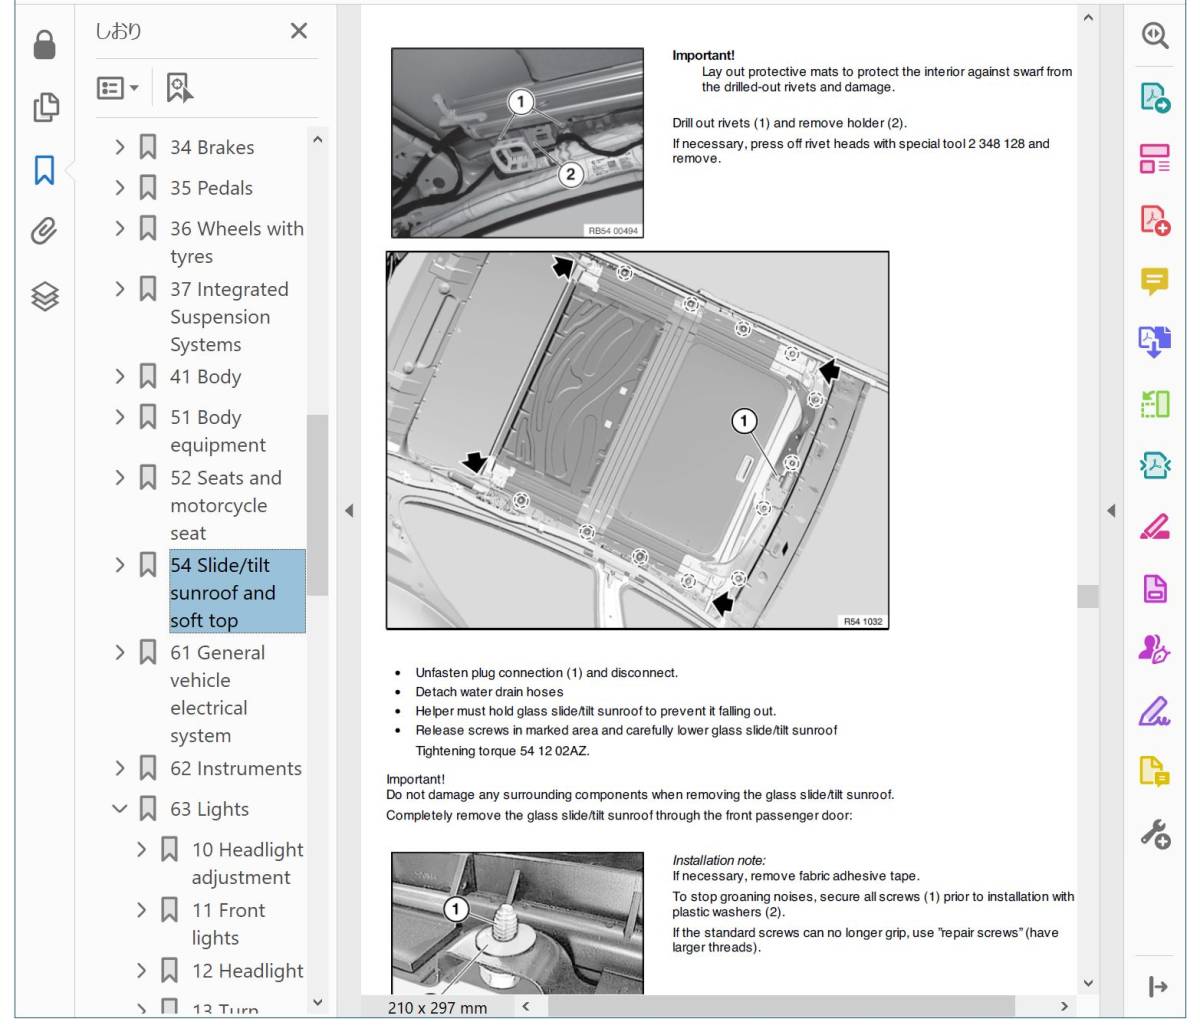Expand the right tools pane with arrow icon
1200x1032 pixels.
click(x=1157, y=987)
